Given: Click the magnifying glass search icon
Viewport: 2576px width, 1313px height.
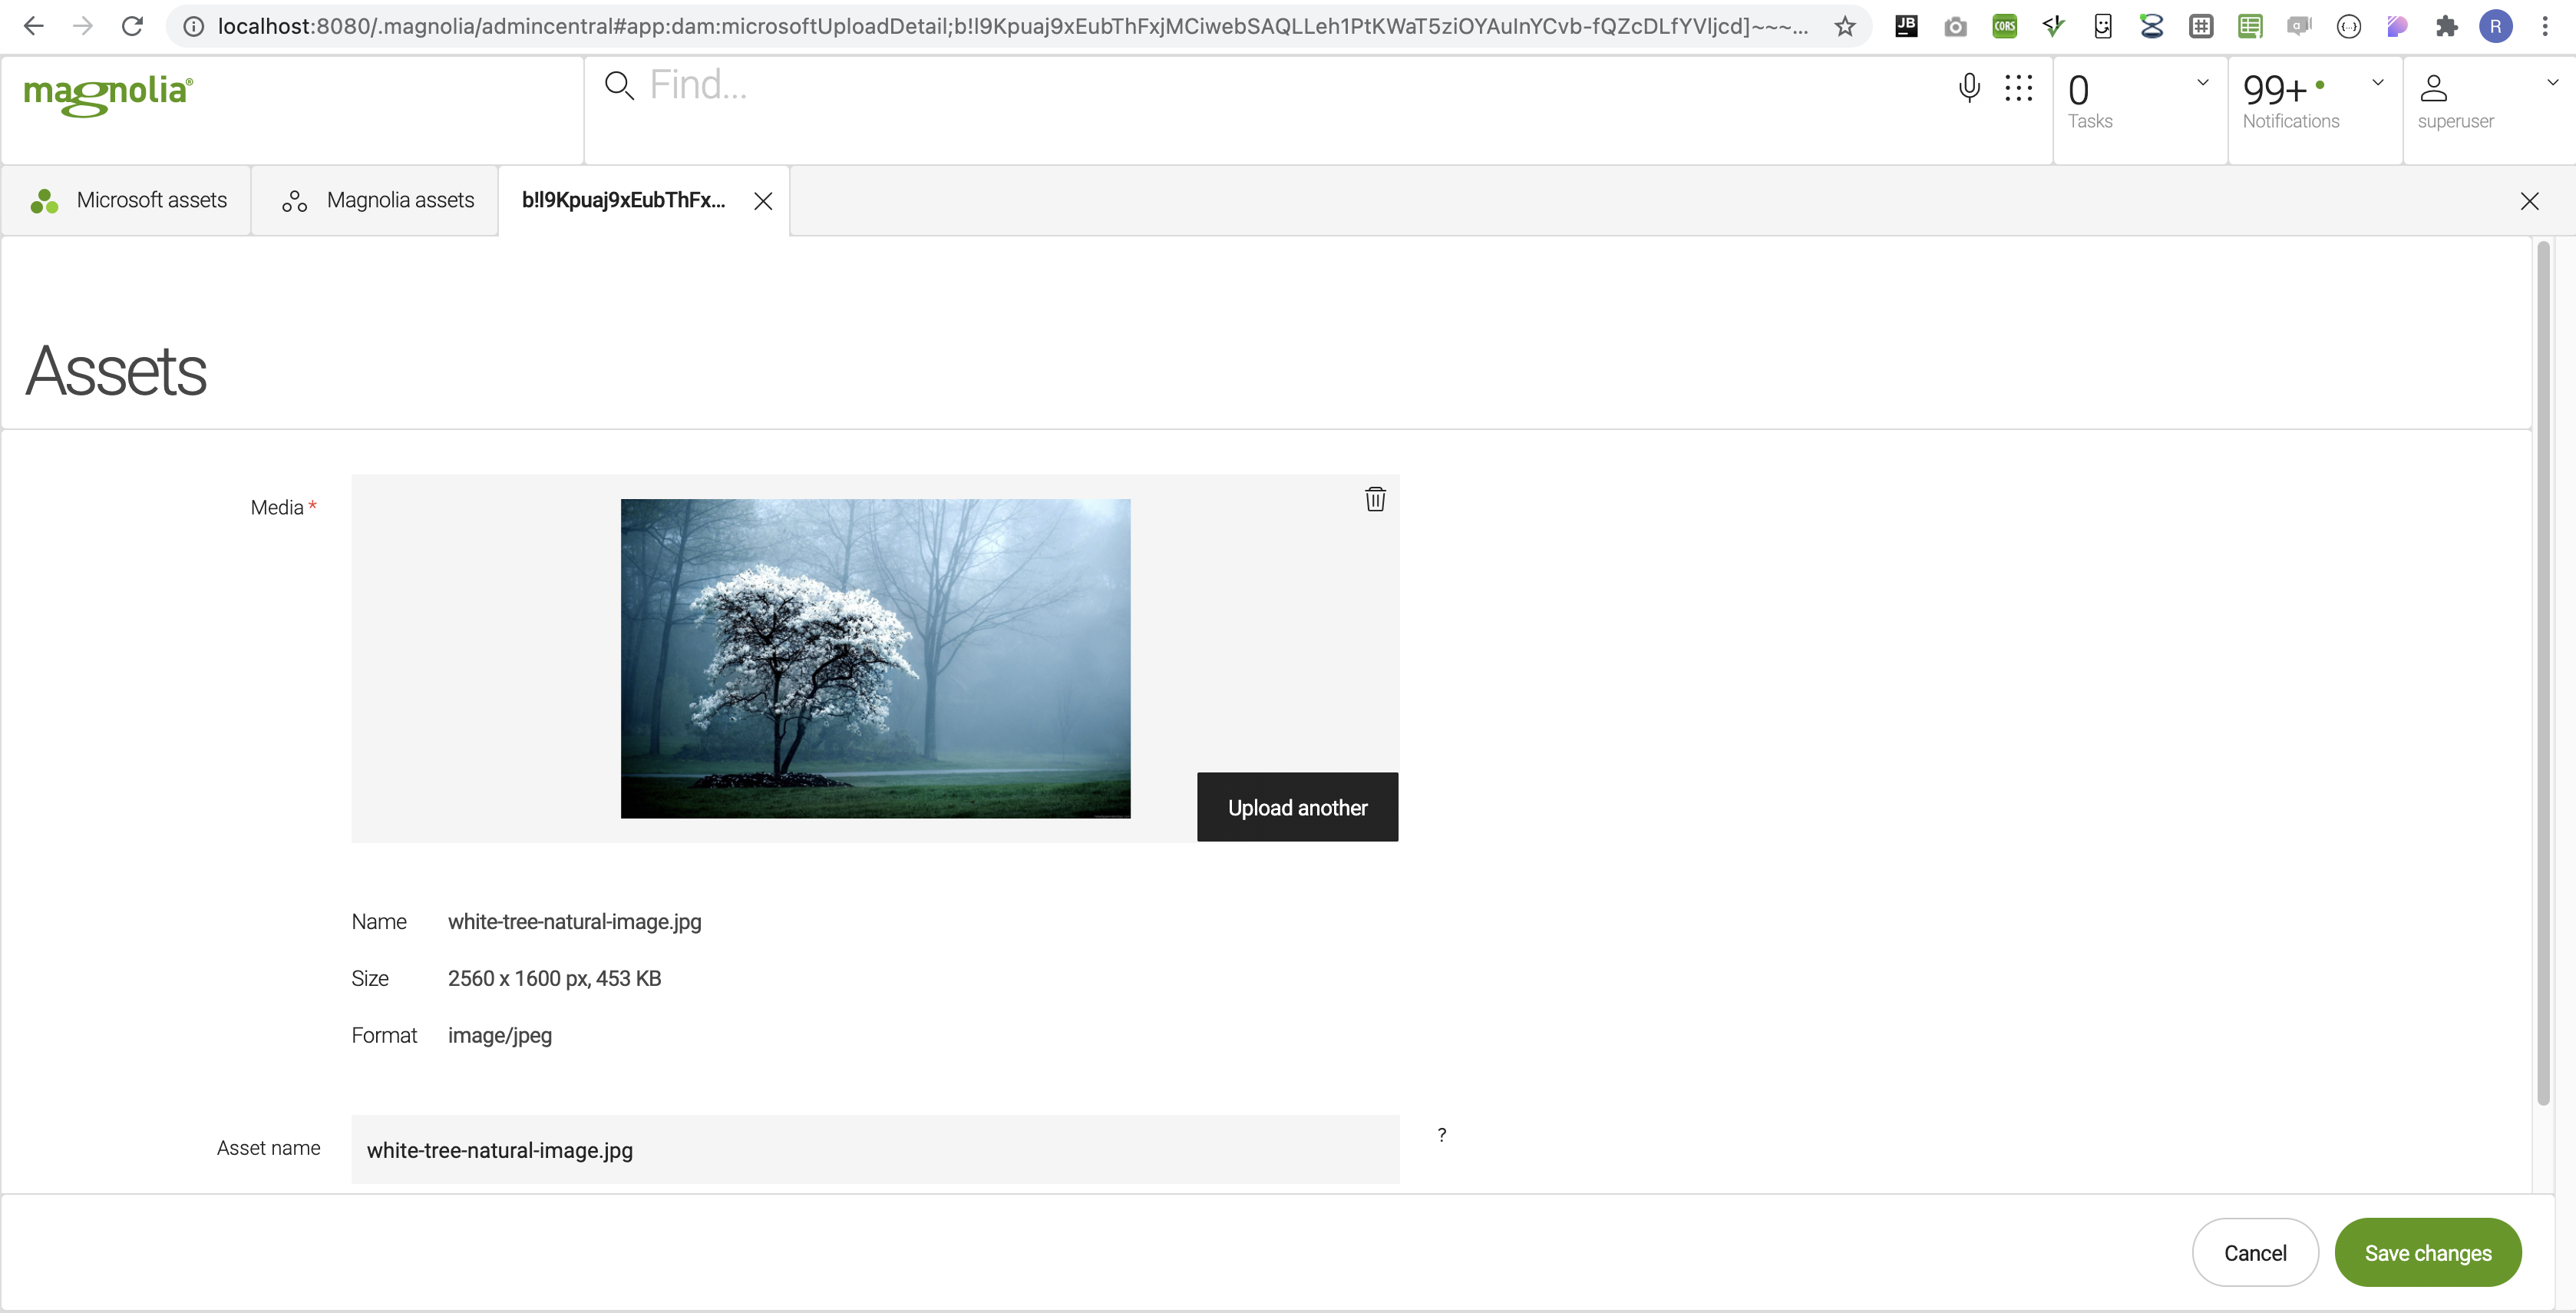Looking at the screenshot, I should pyautogui.click(x=620, y=85).
